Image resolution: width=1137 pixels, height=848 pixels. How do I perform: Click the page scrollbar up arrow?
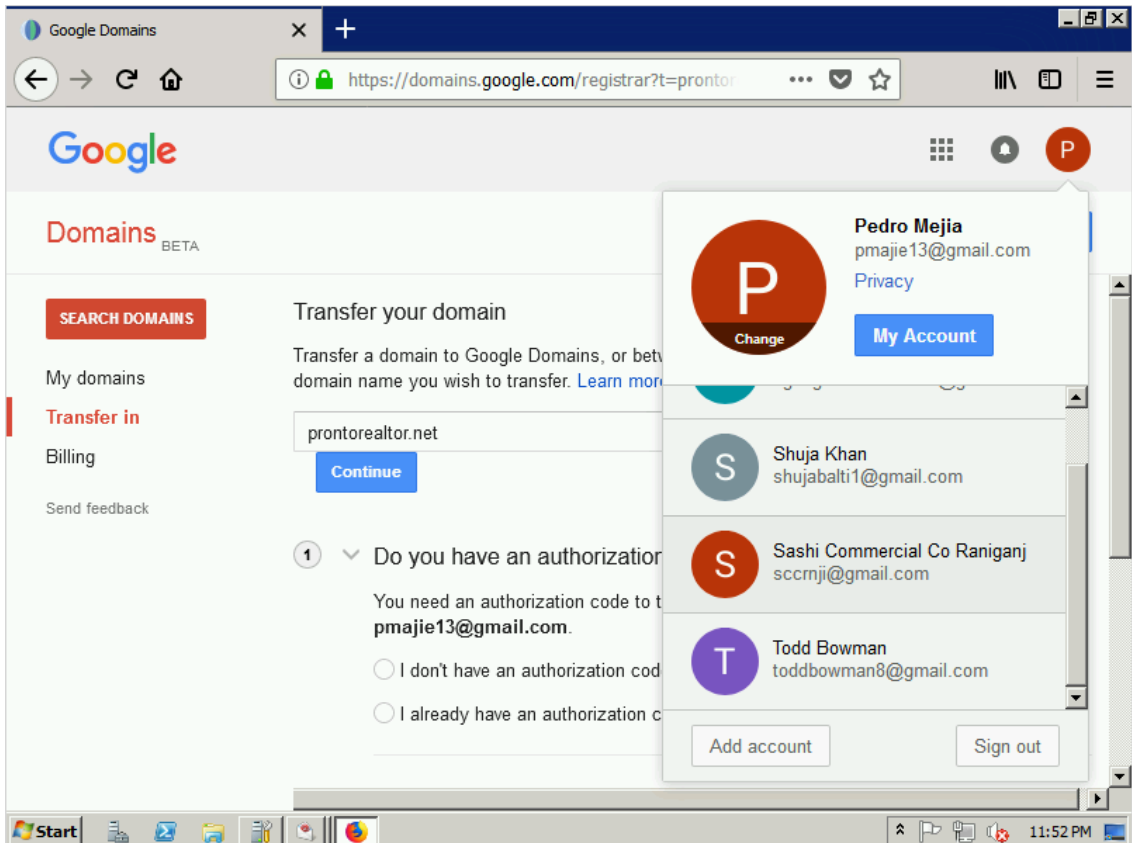(x=1120, y=284)
